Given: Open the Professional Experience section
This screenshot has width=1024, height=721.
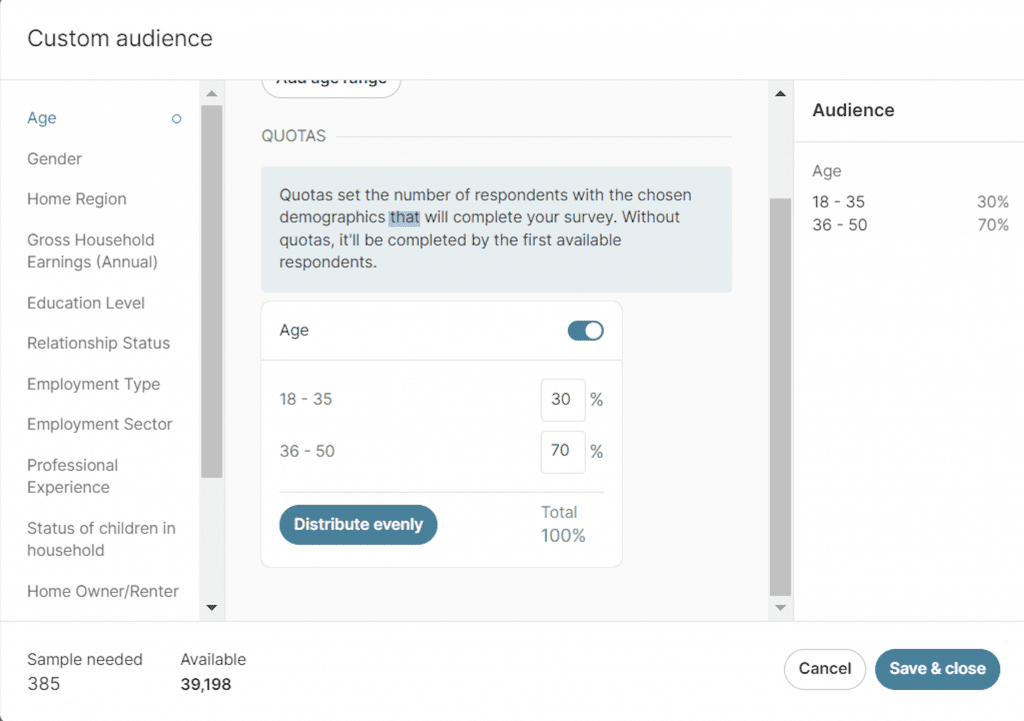Looking at the screenshot, I should pyautogui.click(x=72, y=476).
